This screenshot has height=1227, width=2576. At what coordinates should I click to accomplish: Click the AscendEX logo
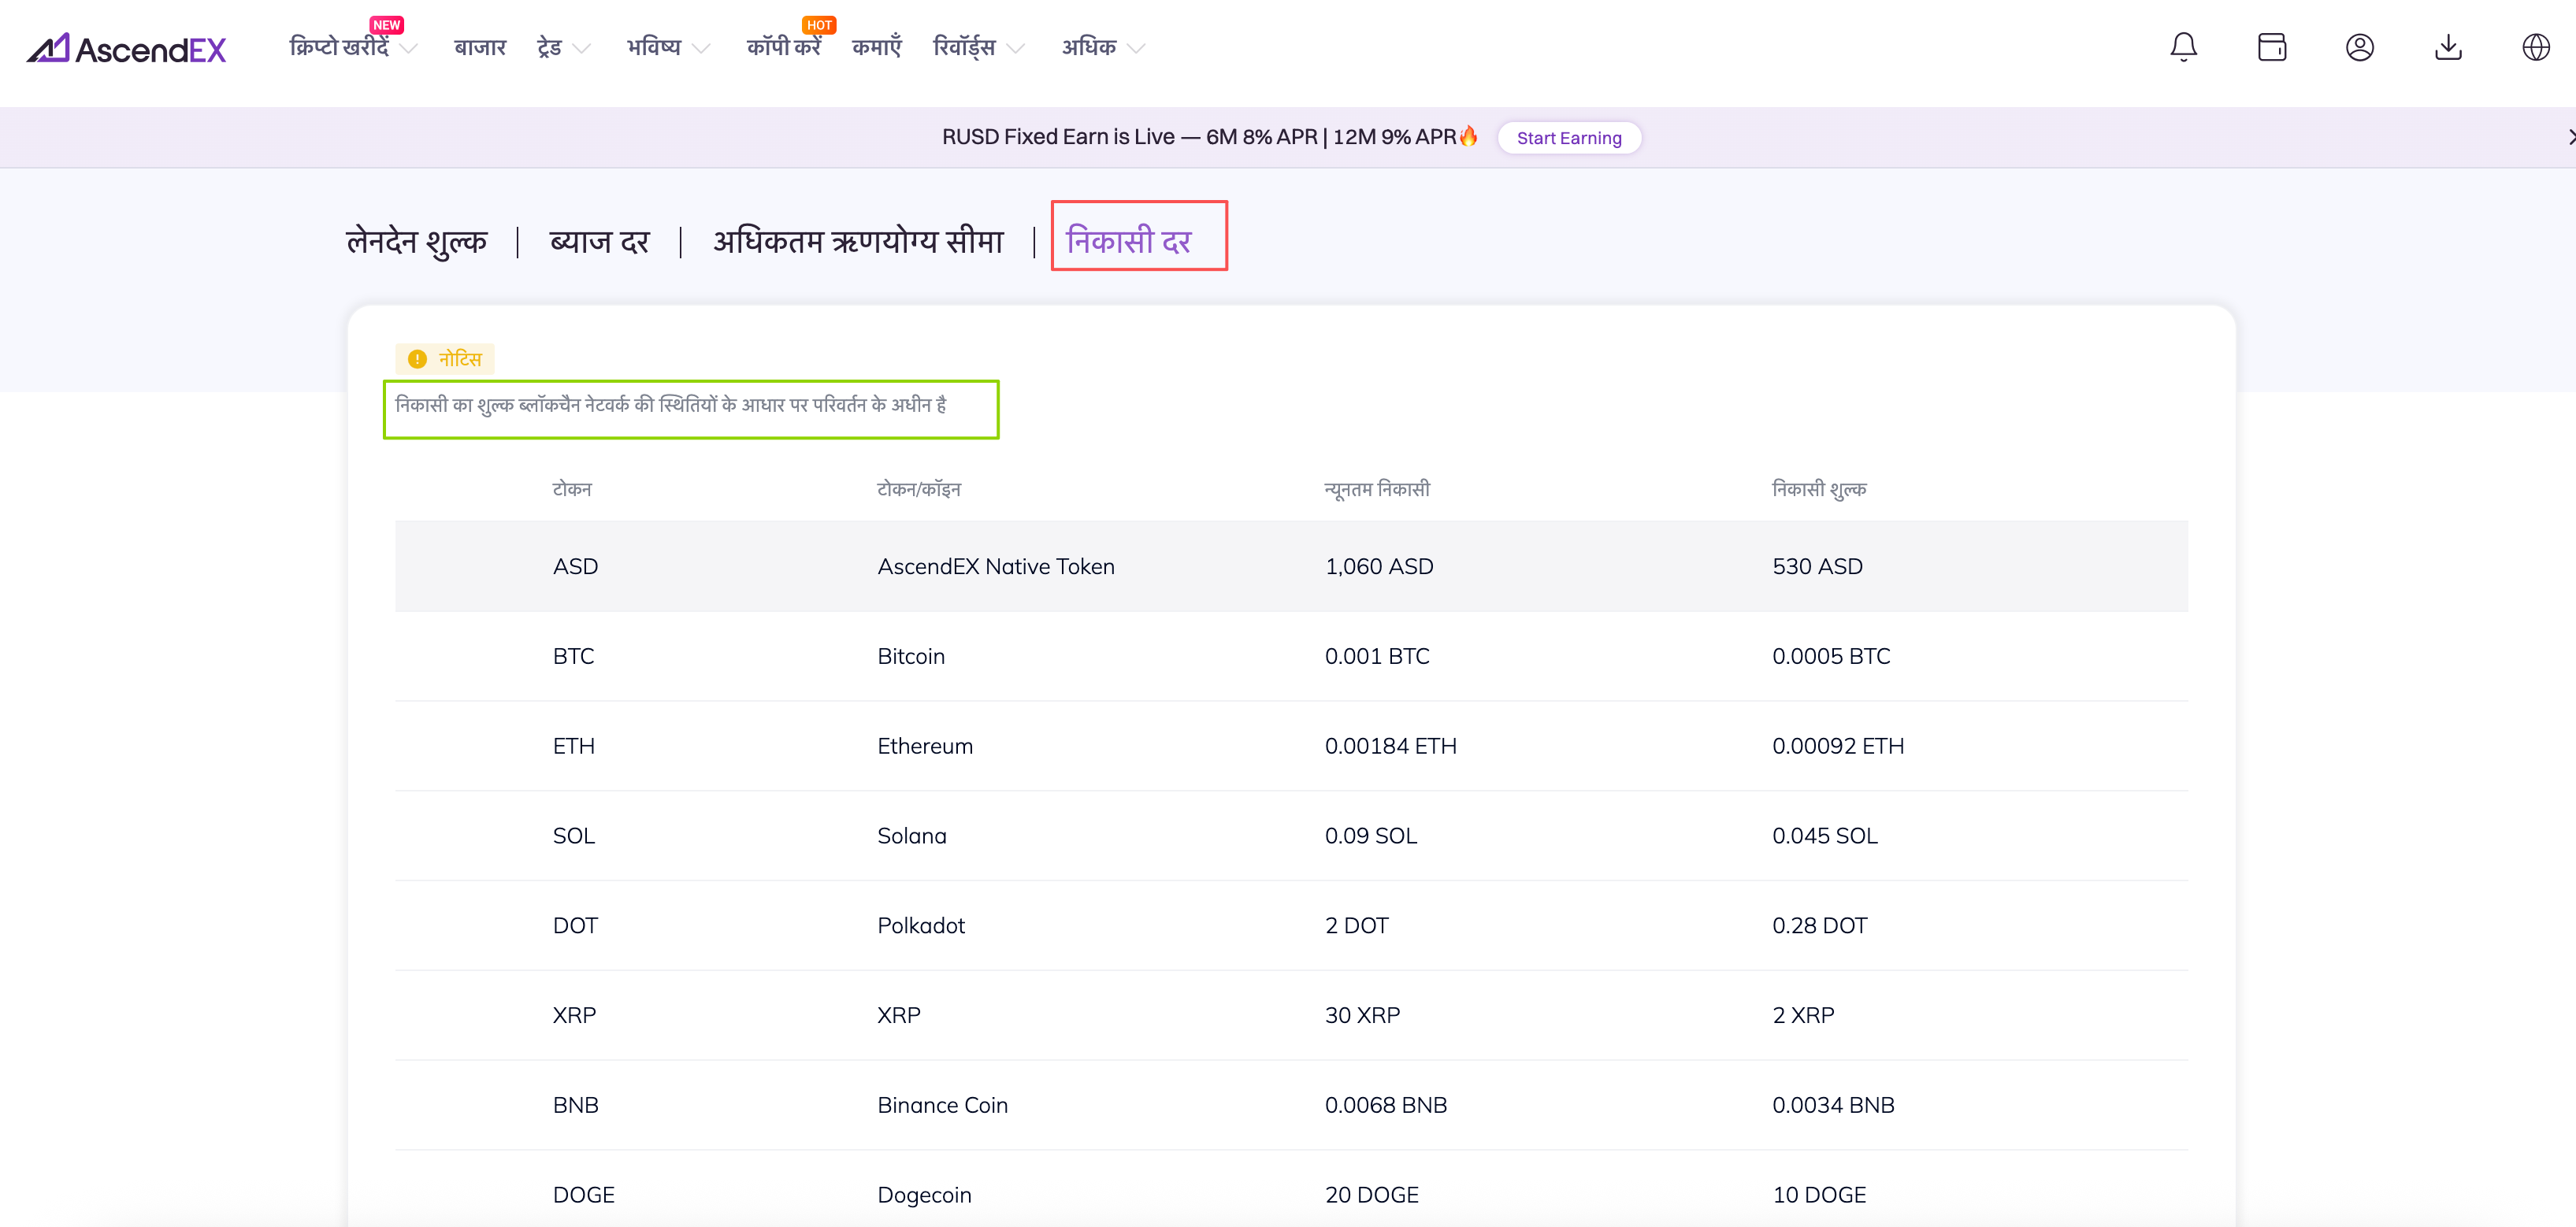coord(127,48)
